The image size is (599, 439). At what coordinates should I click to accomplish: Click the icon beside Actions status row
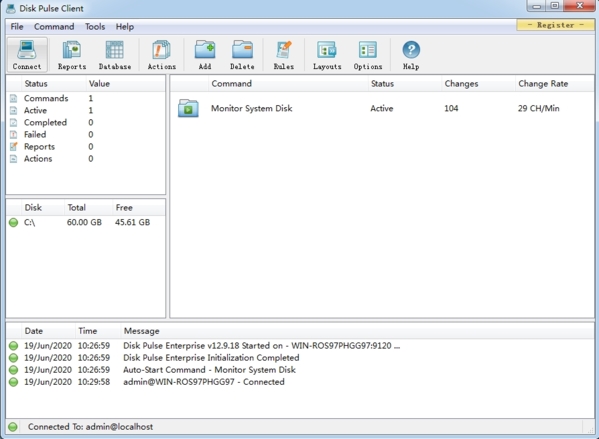[14, 159]
